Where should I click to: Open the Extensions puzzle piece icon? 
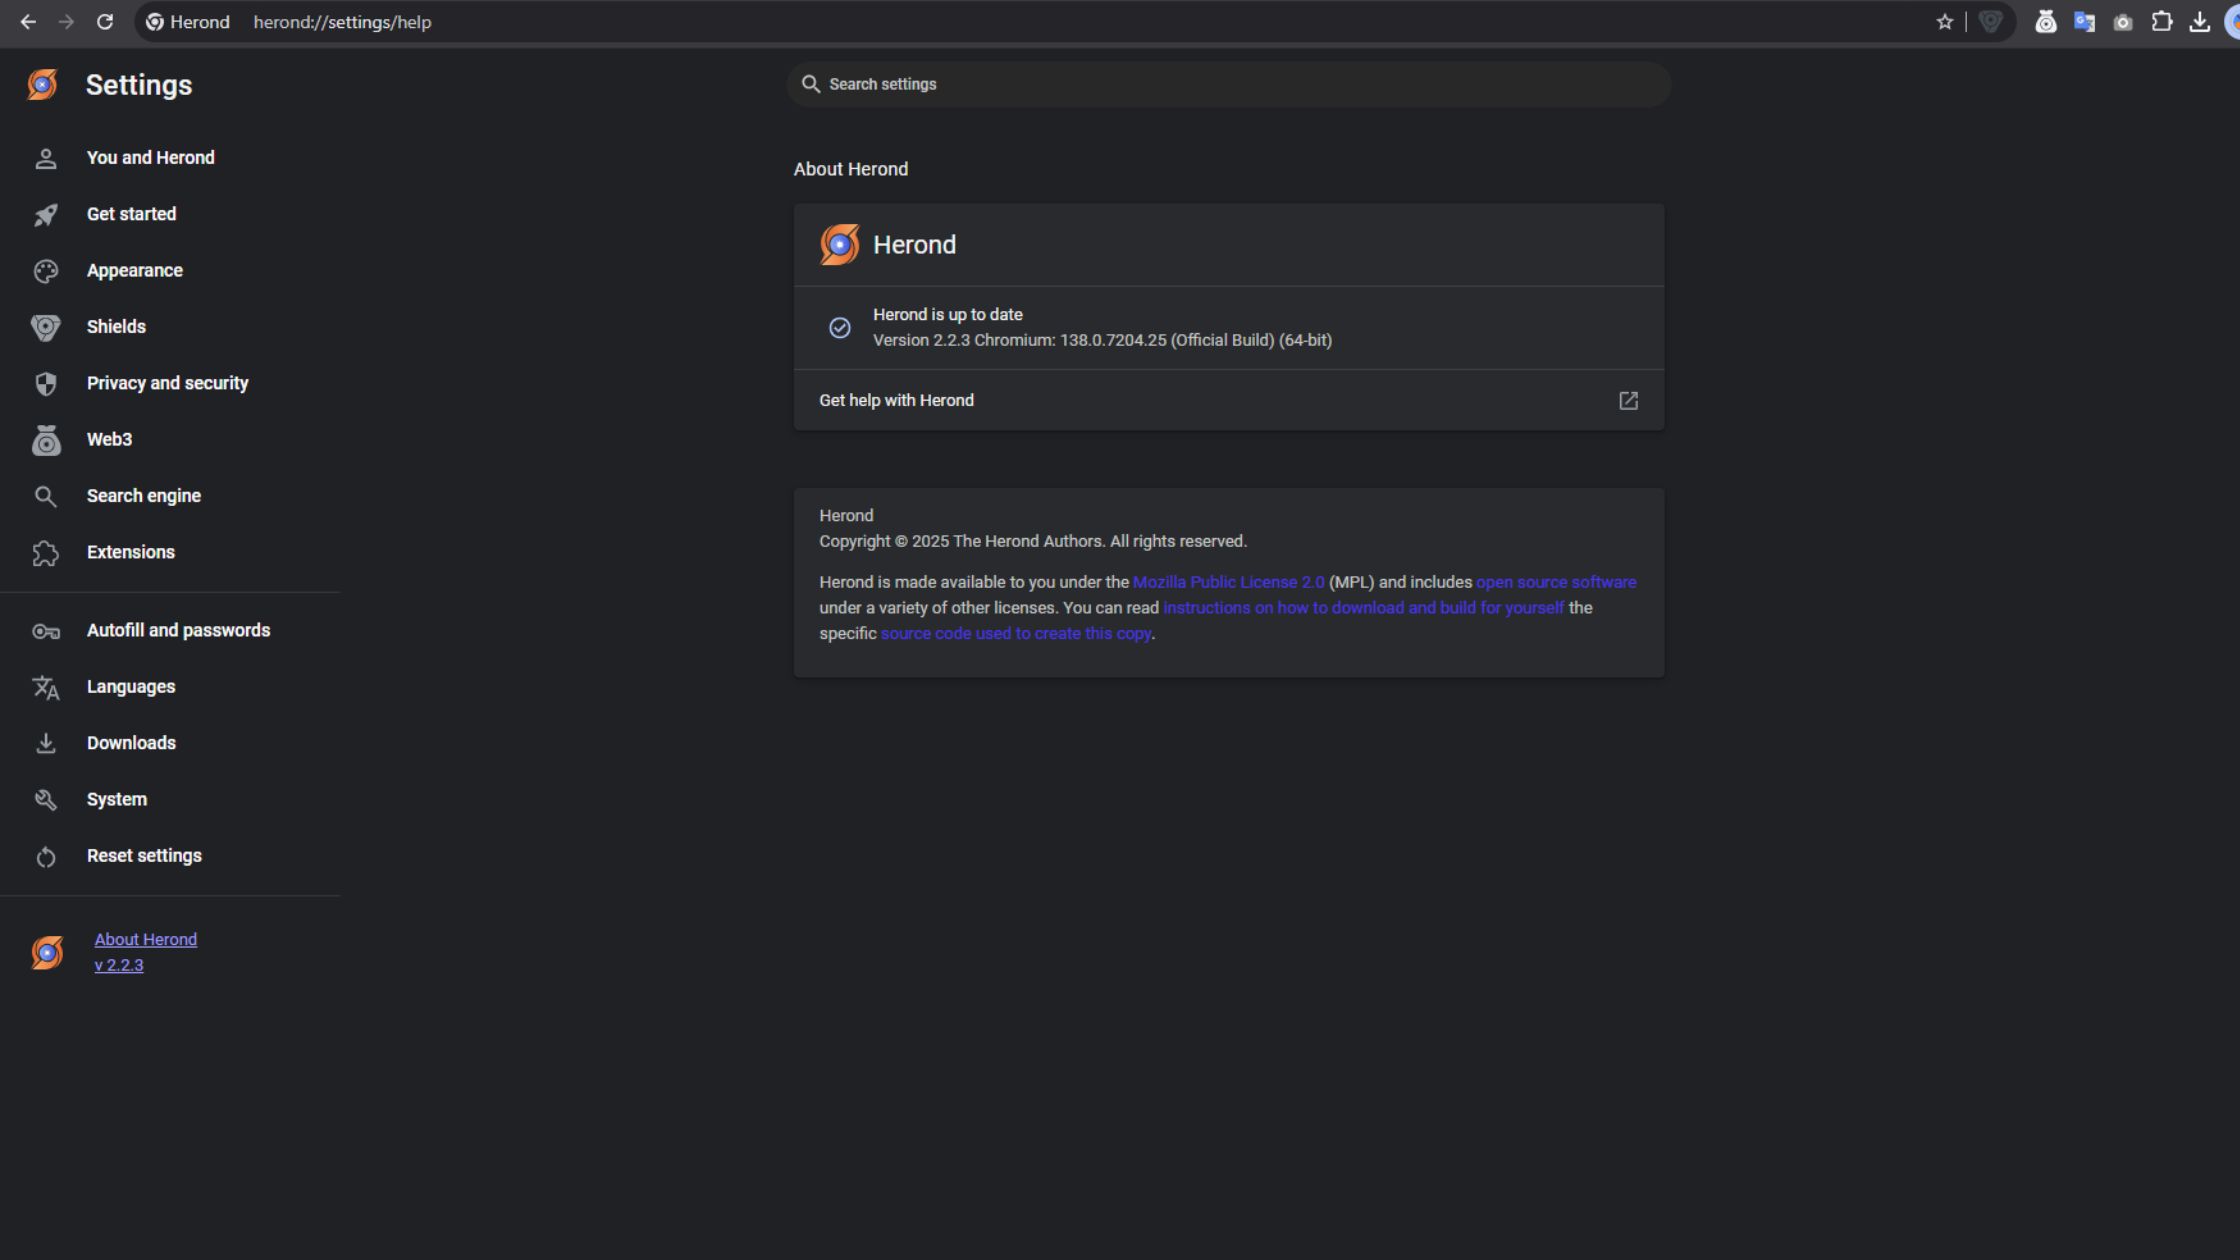2161,22
